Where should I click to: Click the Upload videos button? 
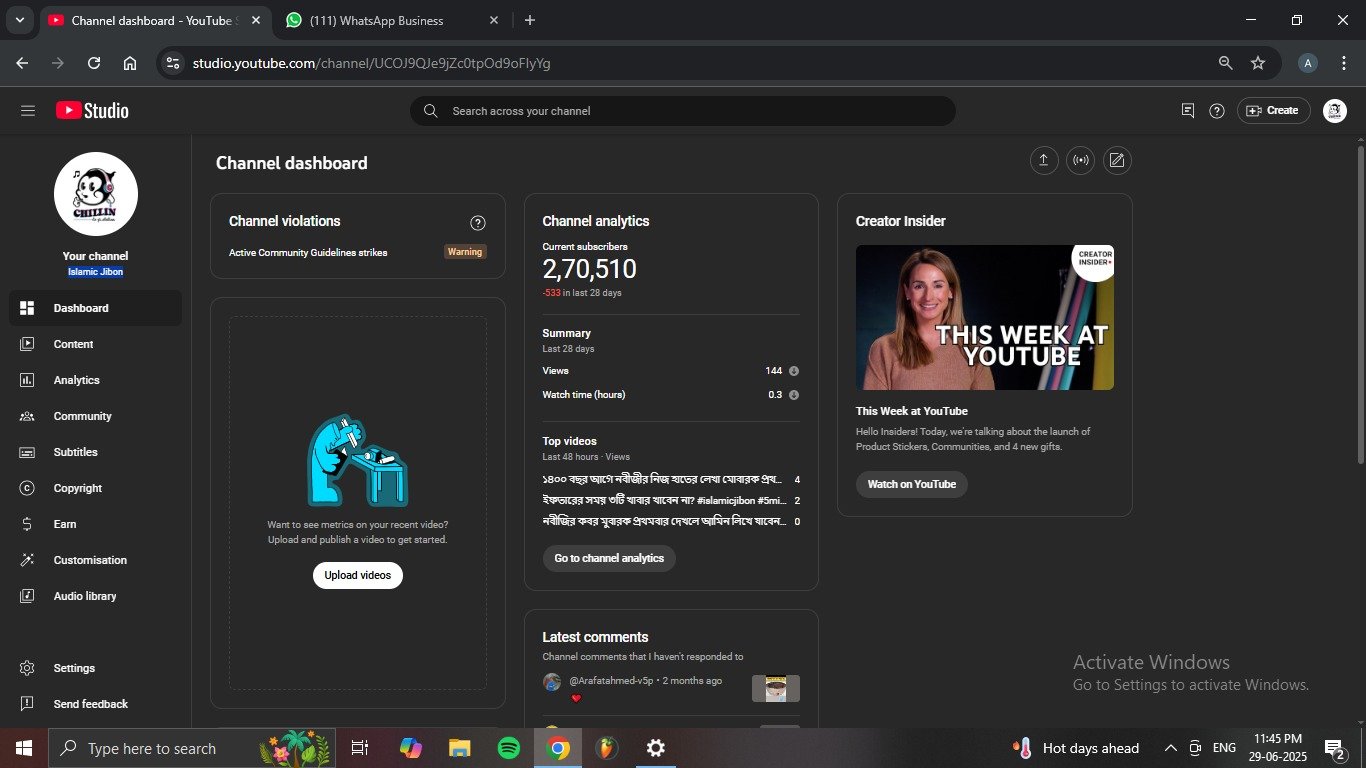(358, 575)
